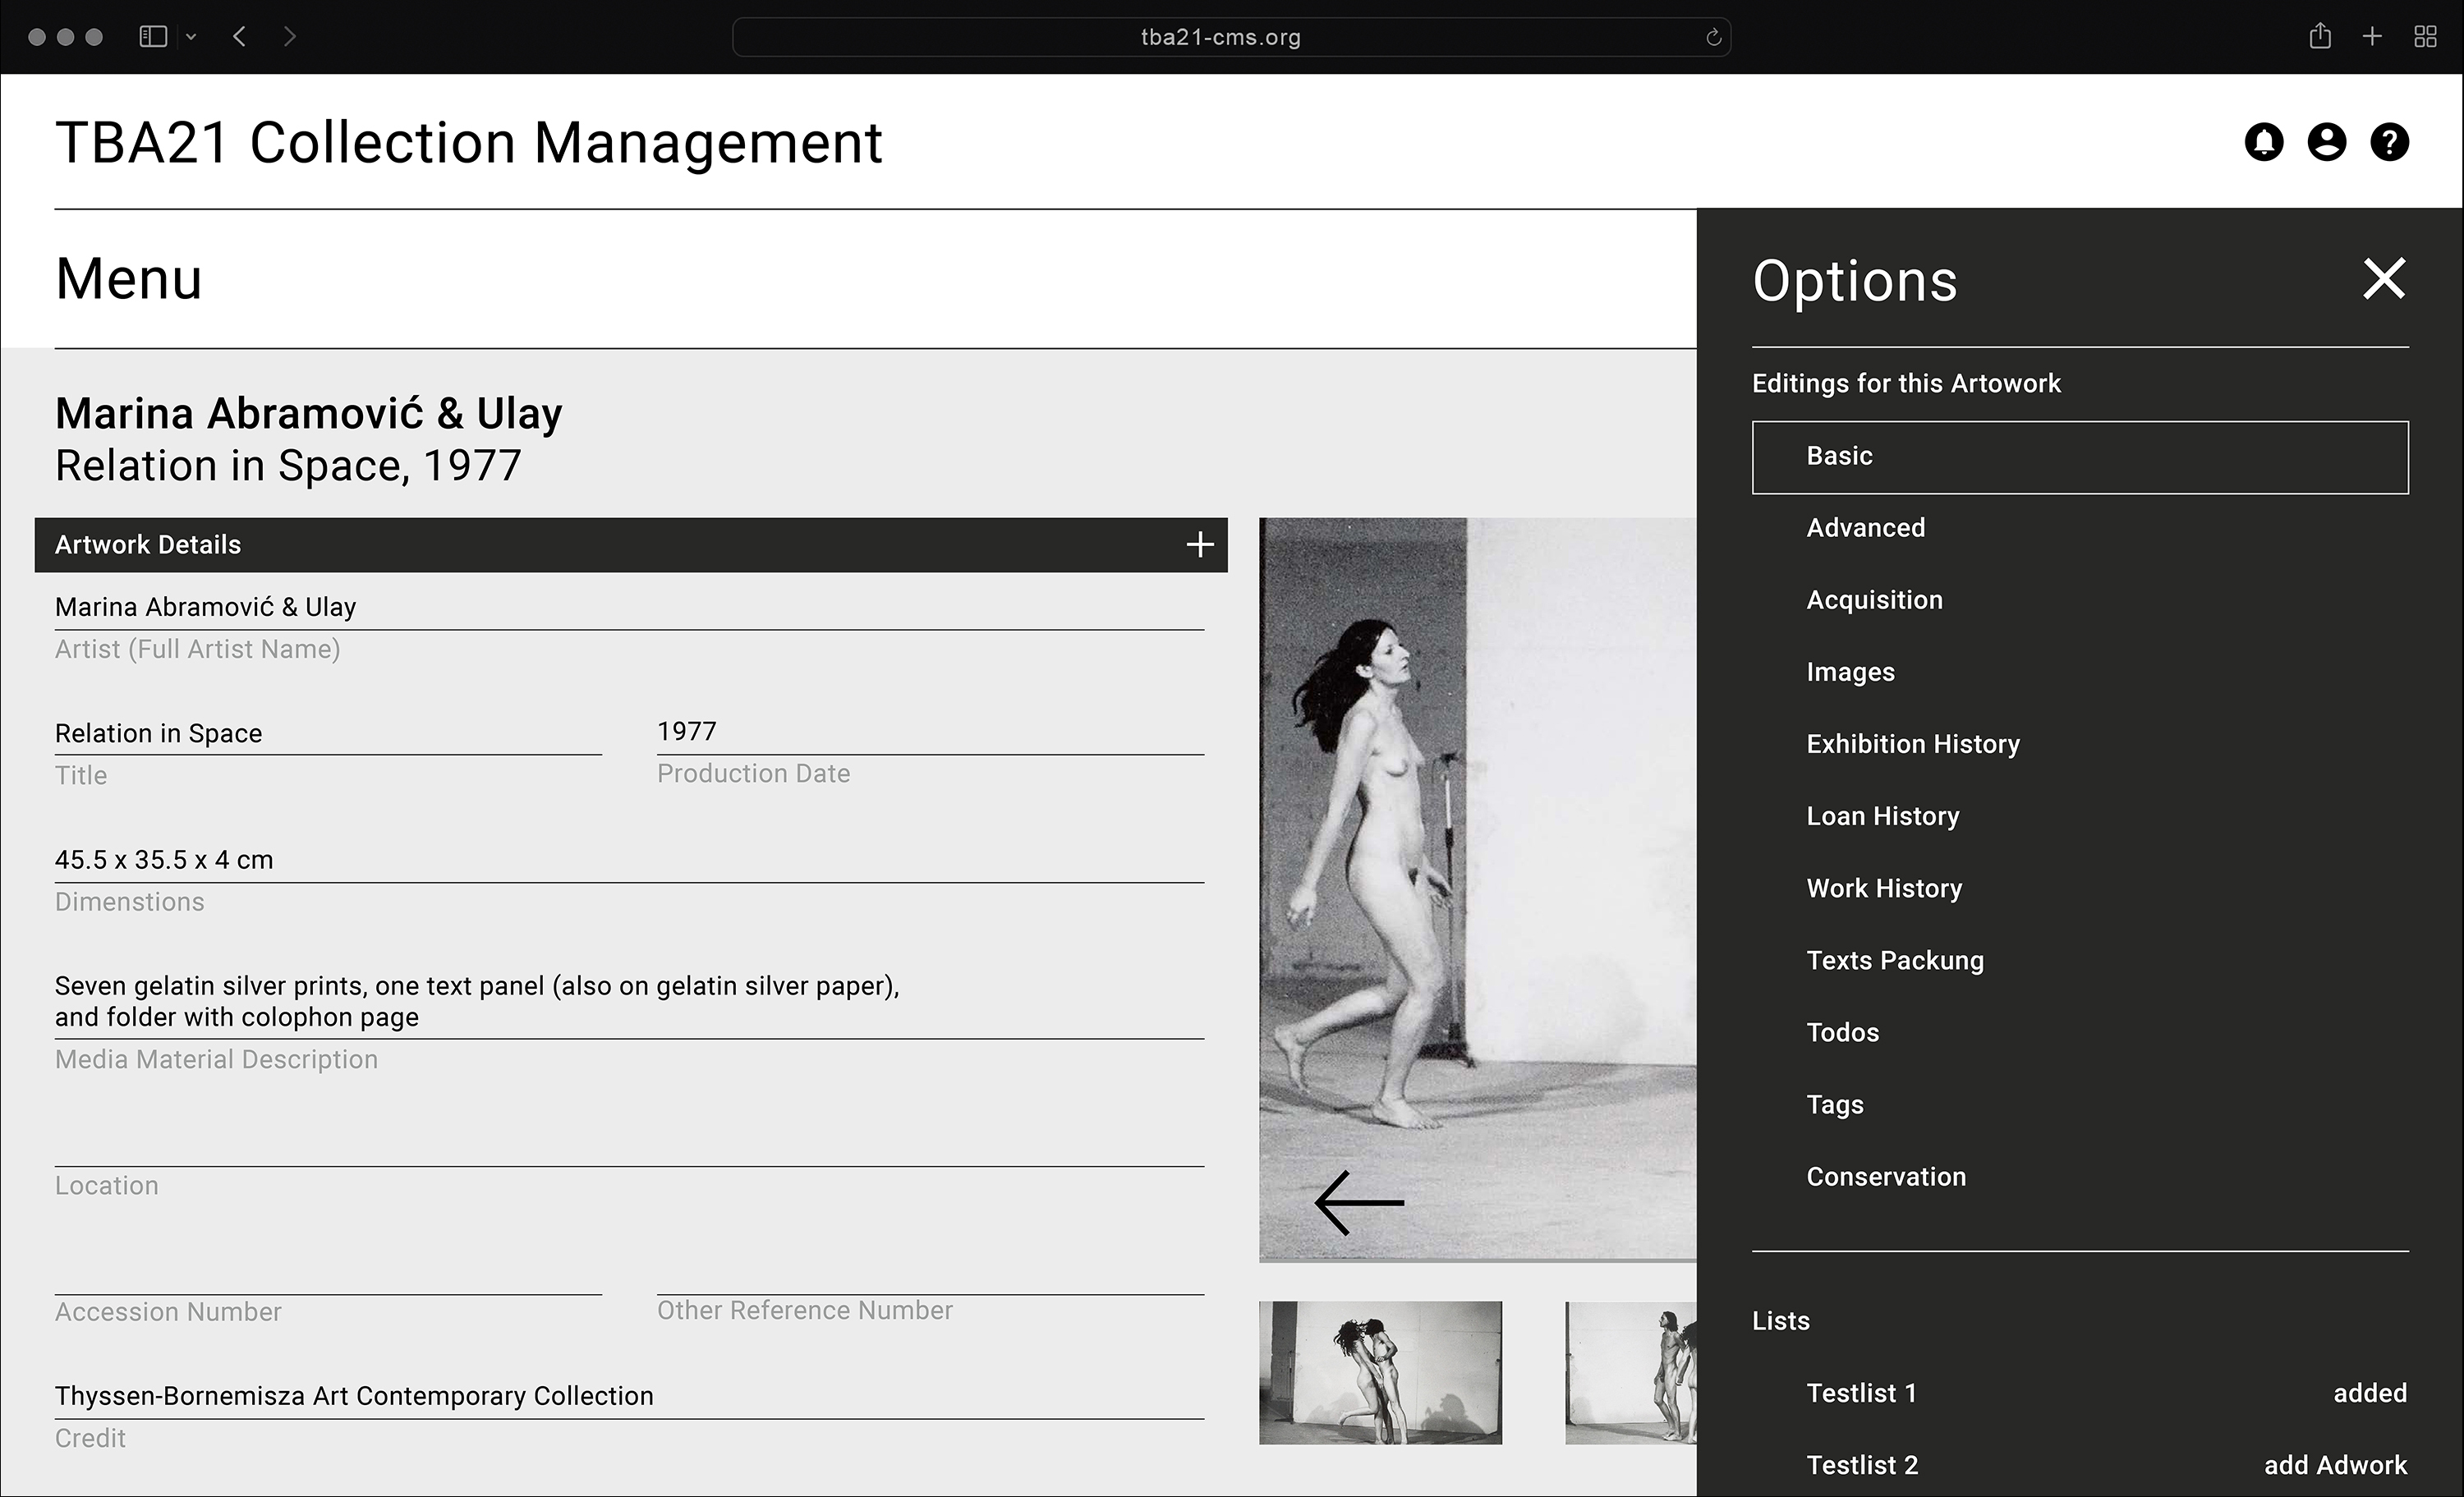Screen dimensions: 2464x1497
Task: Click TBA21 Collection Management title
Action: tap(469, 142)
